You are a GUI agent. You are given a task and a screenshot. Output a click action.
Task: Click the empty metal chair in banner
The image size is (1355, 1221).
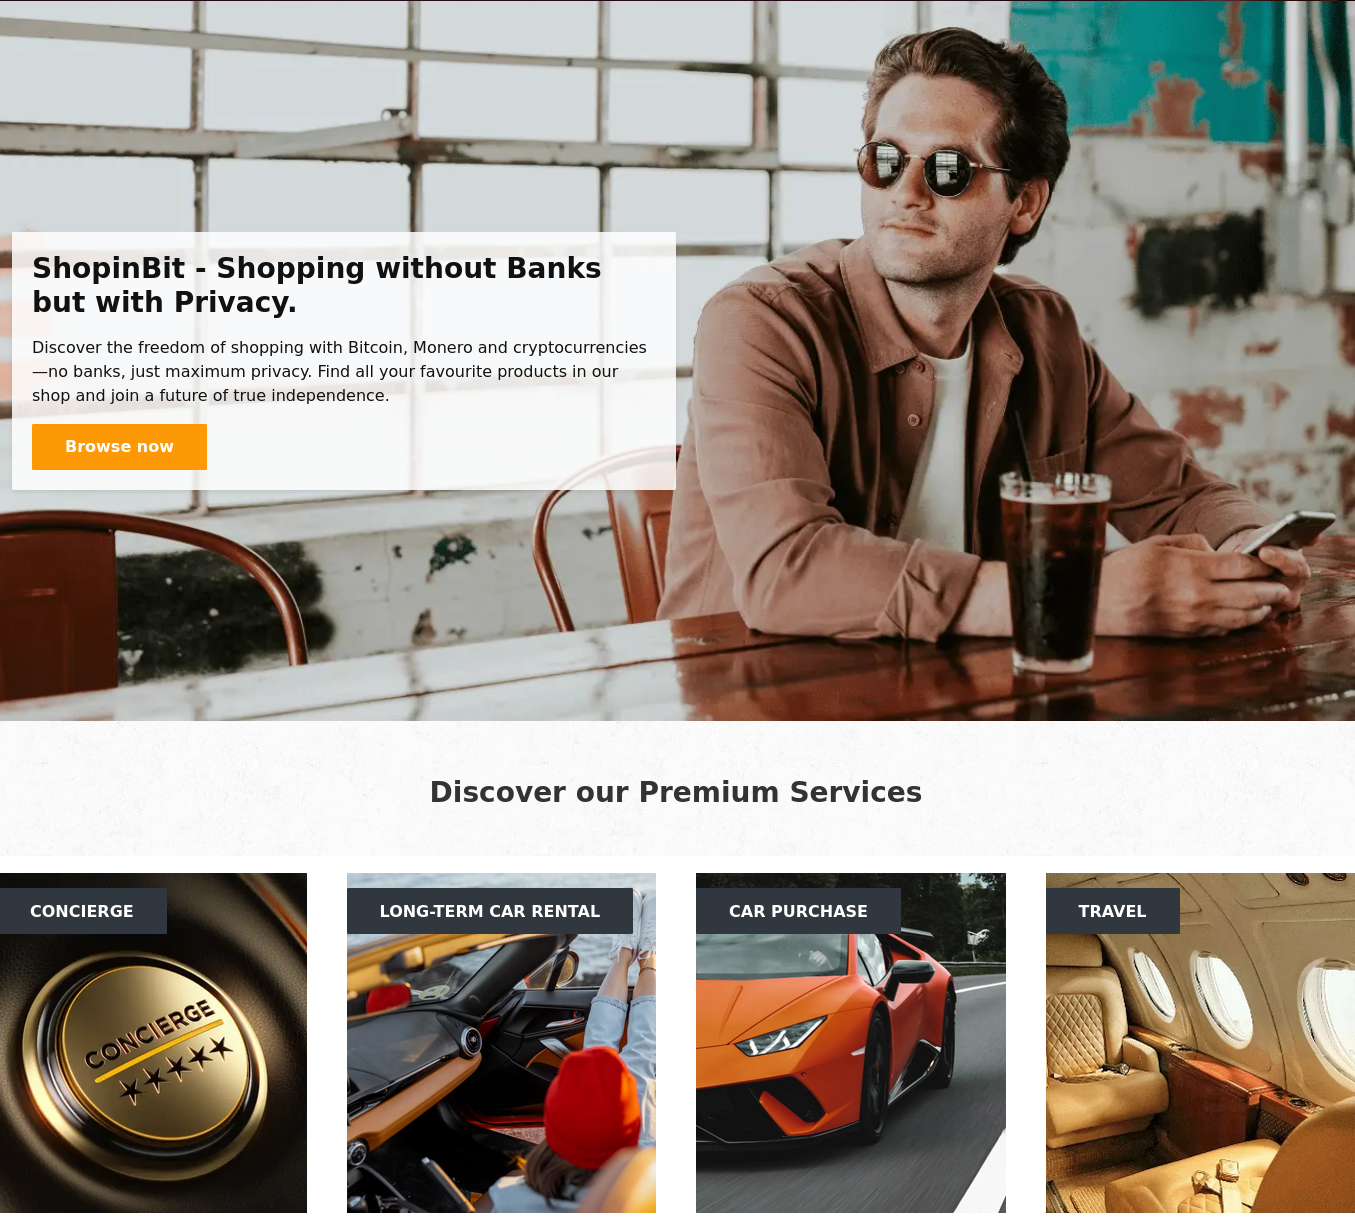[150, 590]
